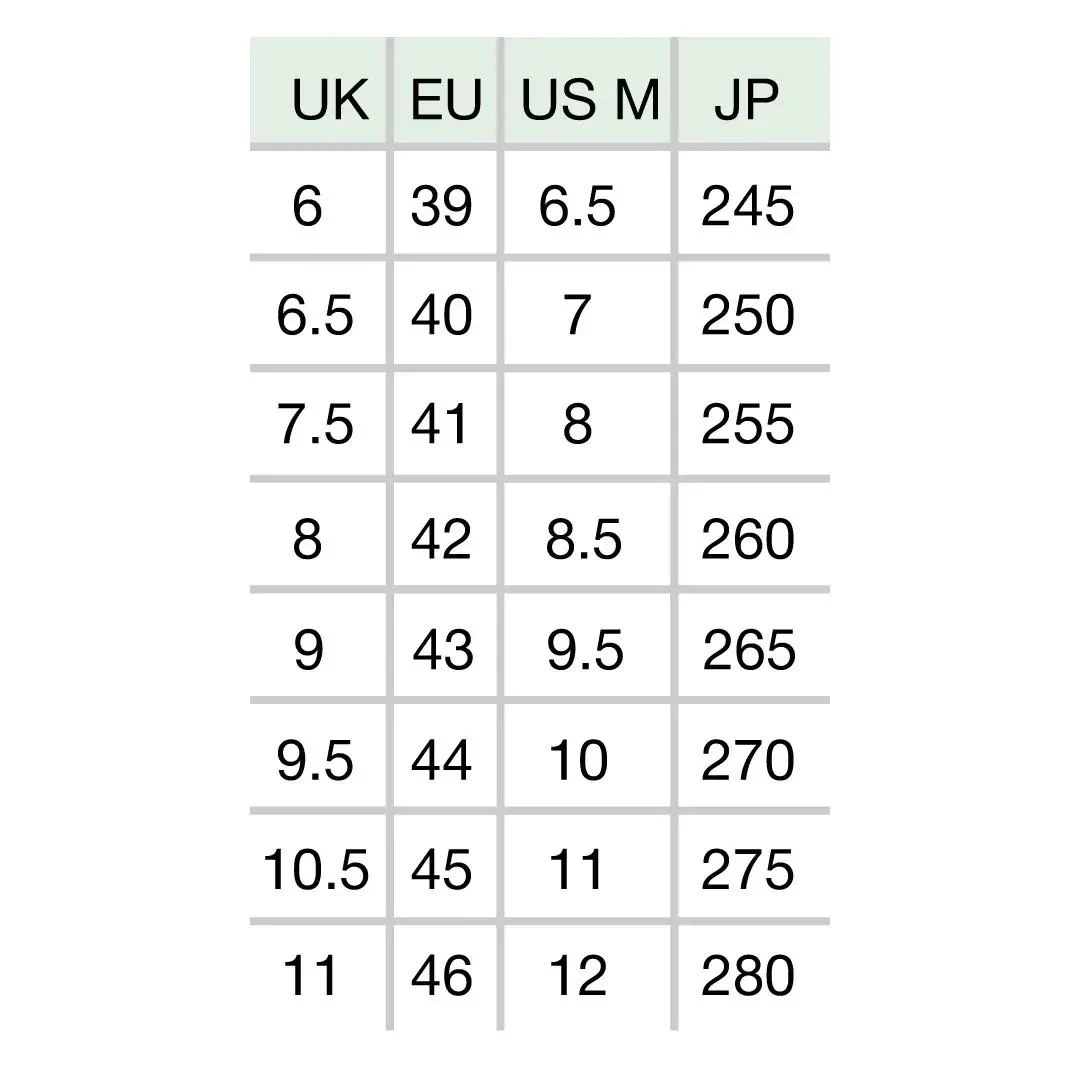Viewport: 1080px width, 1080px height.
Task: Click the JP 265 cell
Action: click(749, 651)
